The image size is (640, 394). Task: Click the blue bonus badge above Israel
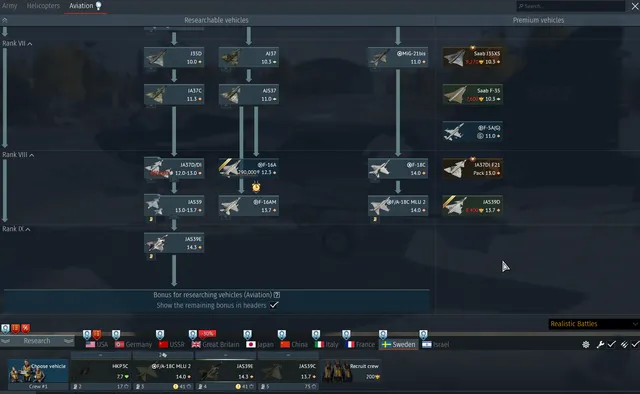424,335
